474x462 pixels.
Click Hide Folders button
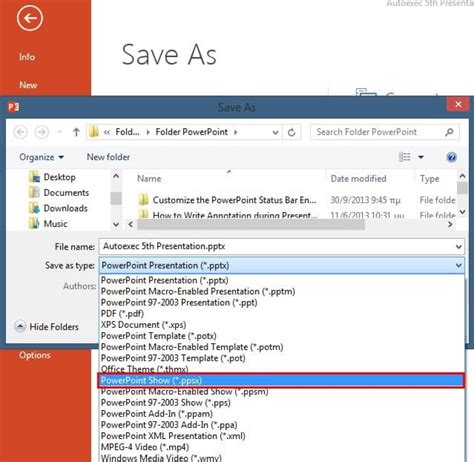[47, 327]
